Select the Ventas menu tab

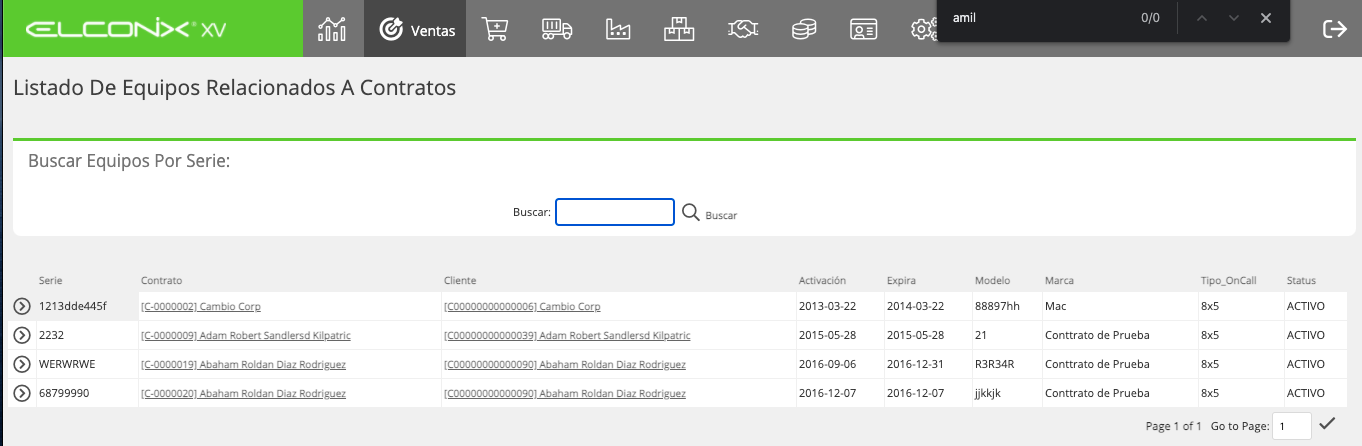(416, 29)
